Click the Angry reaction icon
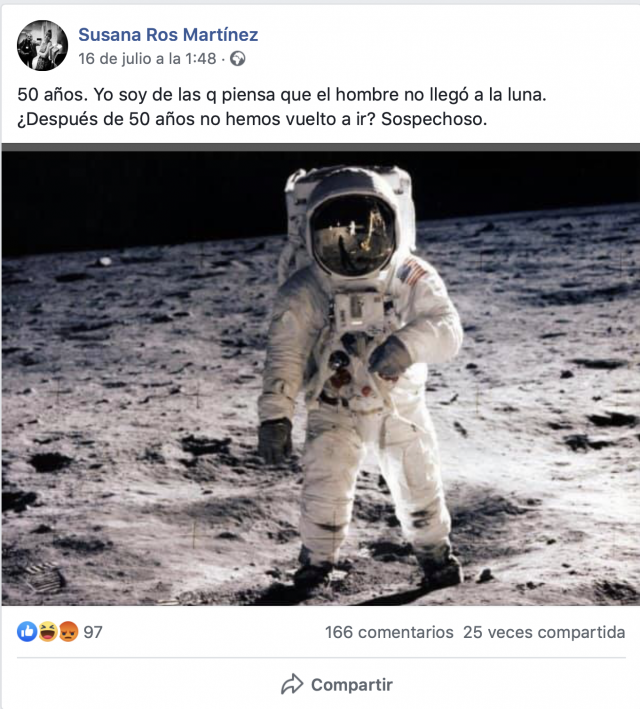This screenshot has height=709, width=640. click(68, 632)
